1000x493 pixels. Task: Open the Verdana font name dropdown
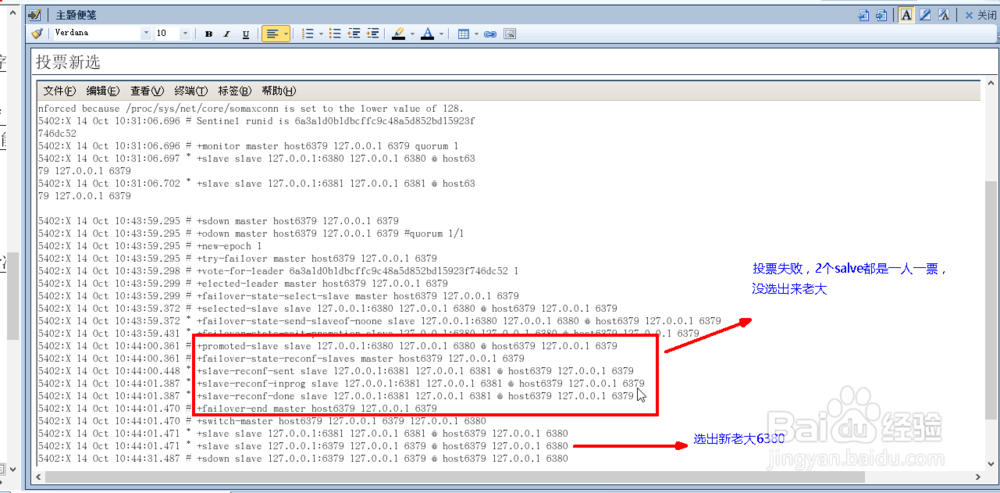(x=146, y=33)
